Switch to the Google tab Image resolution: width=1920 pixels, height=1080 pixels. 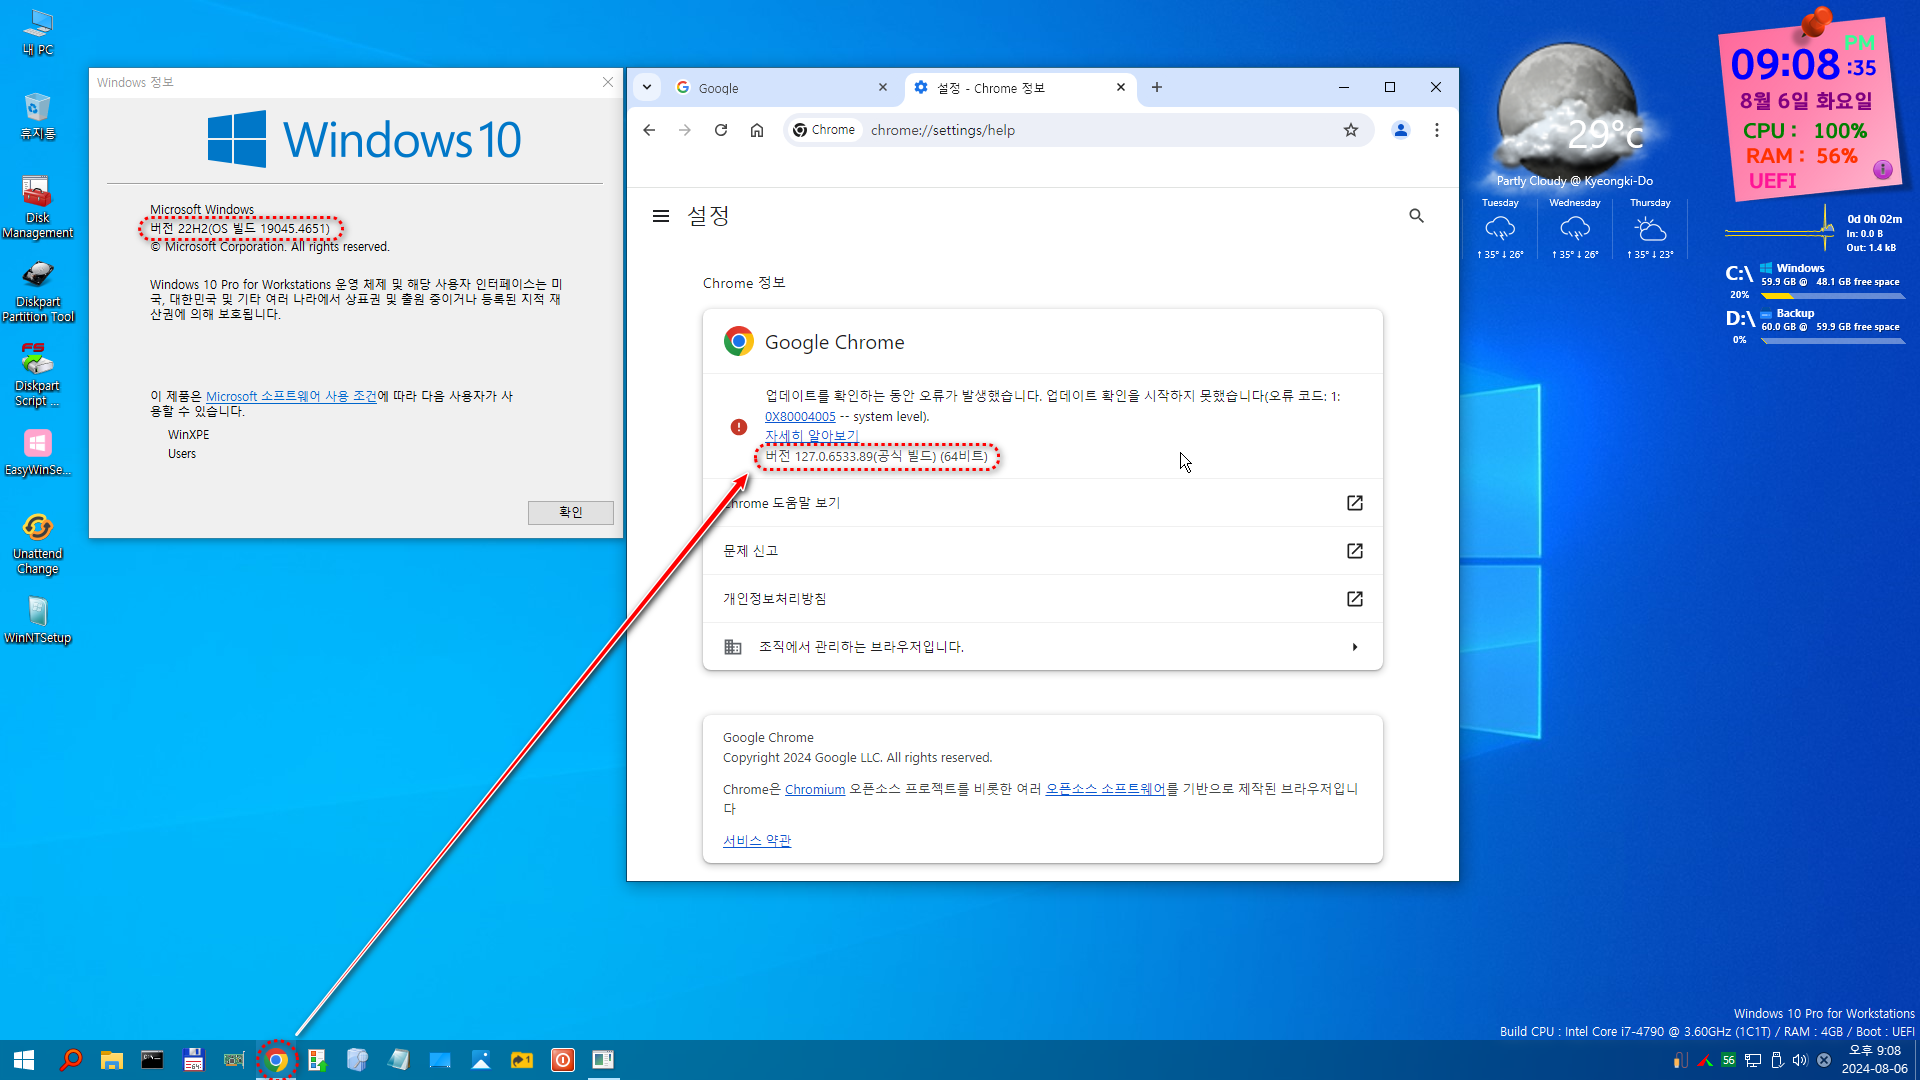pos(780,88)
